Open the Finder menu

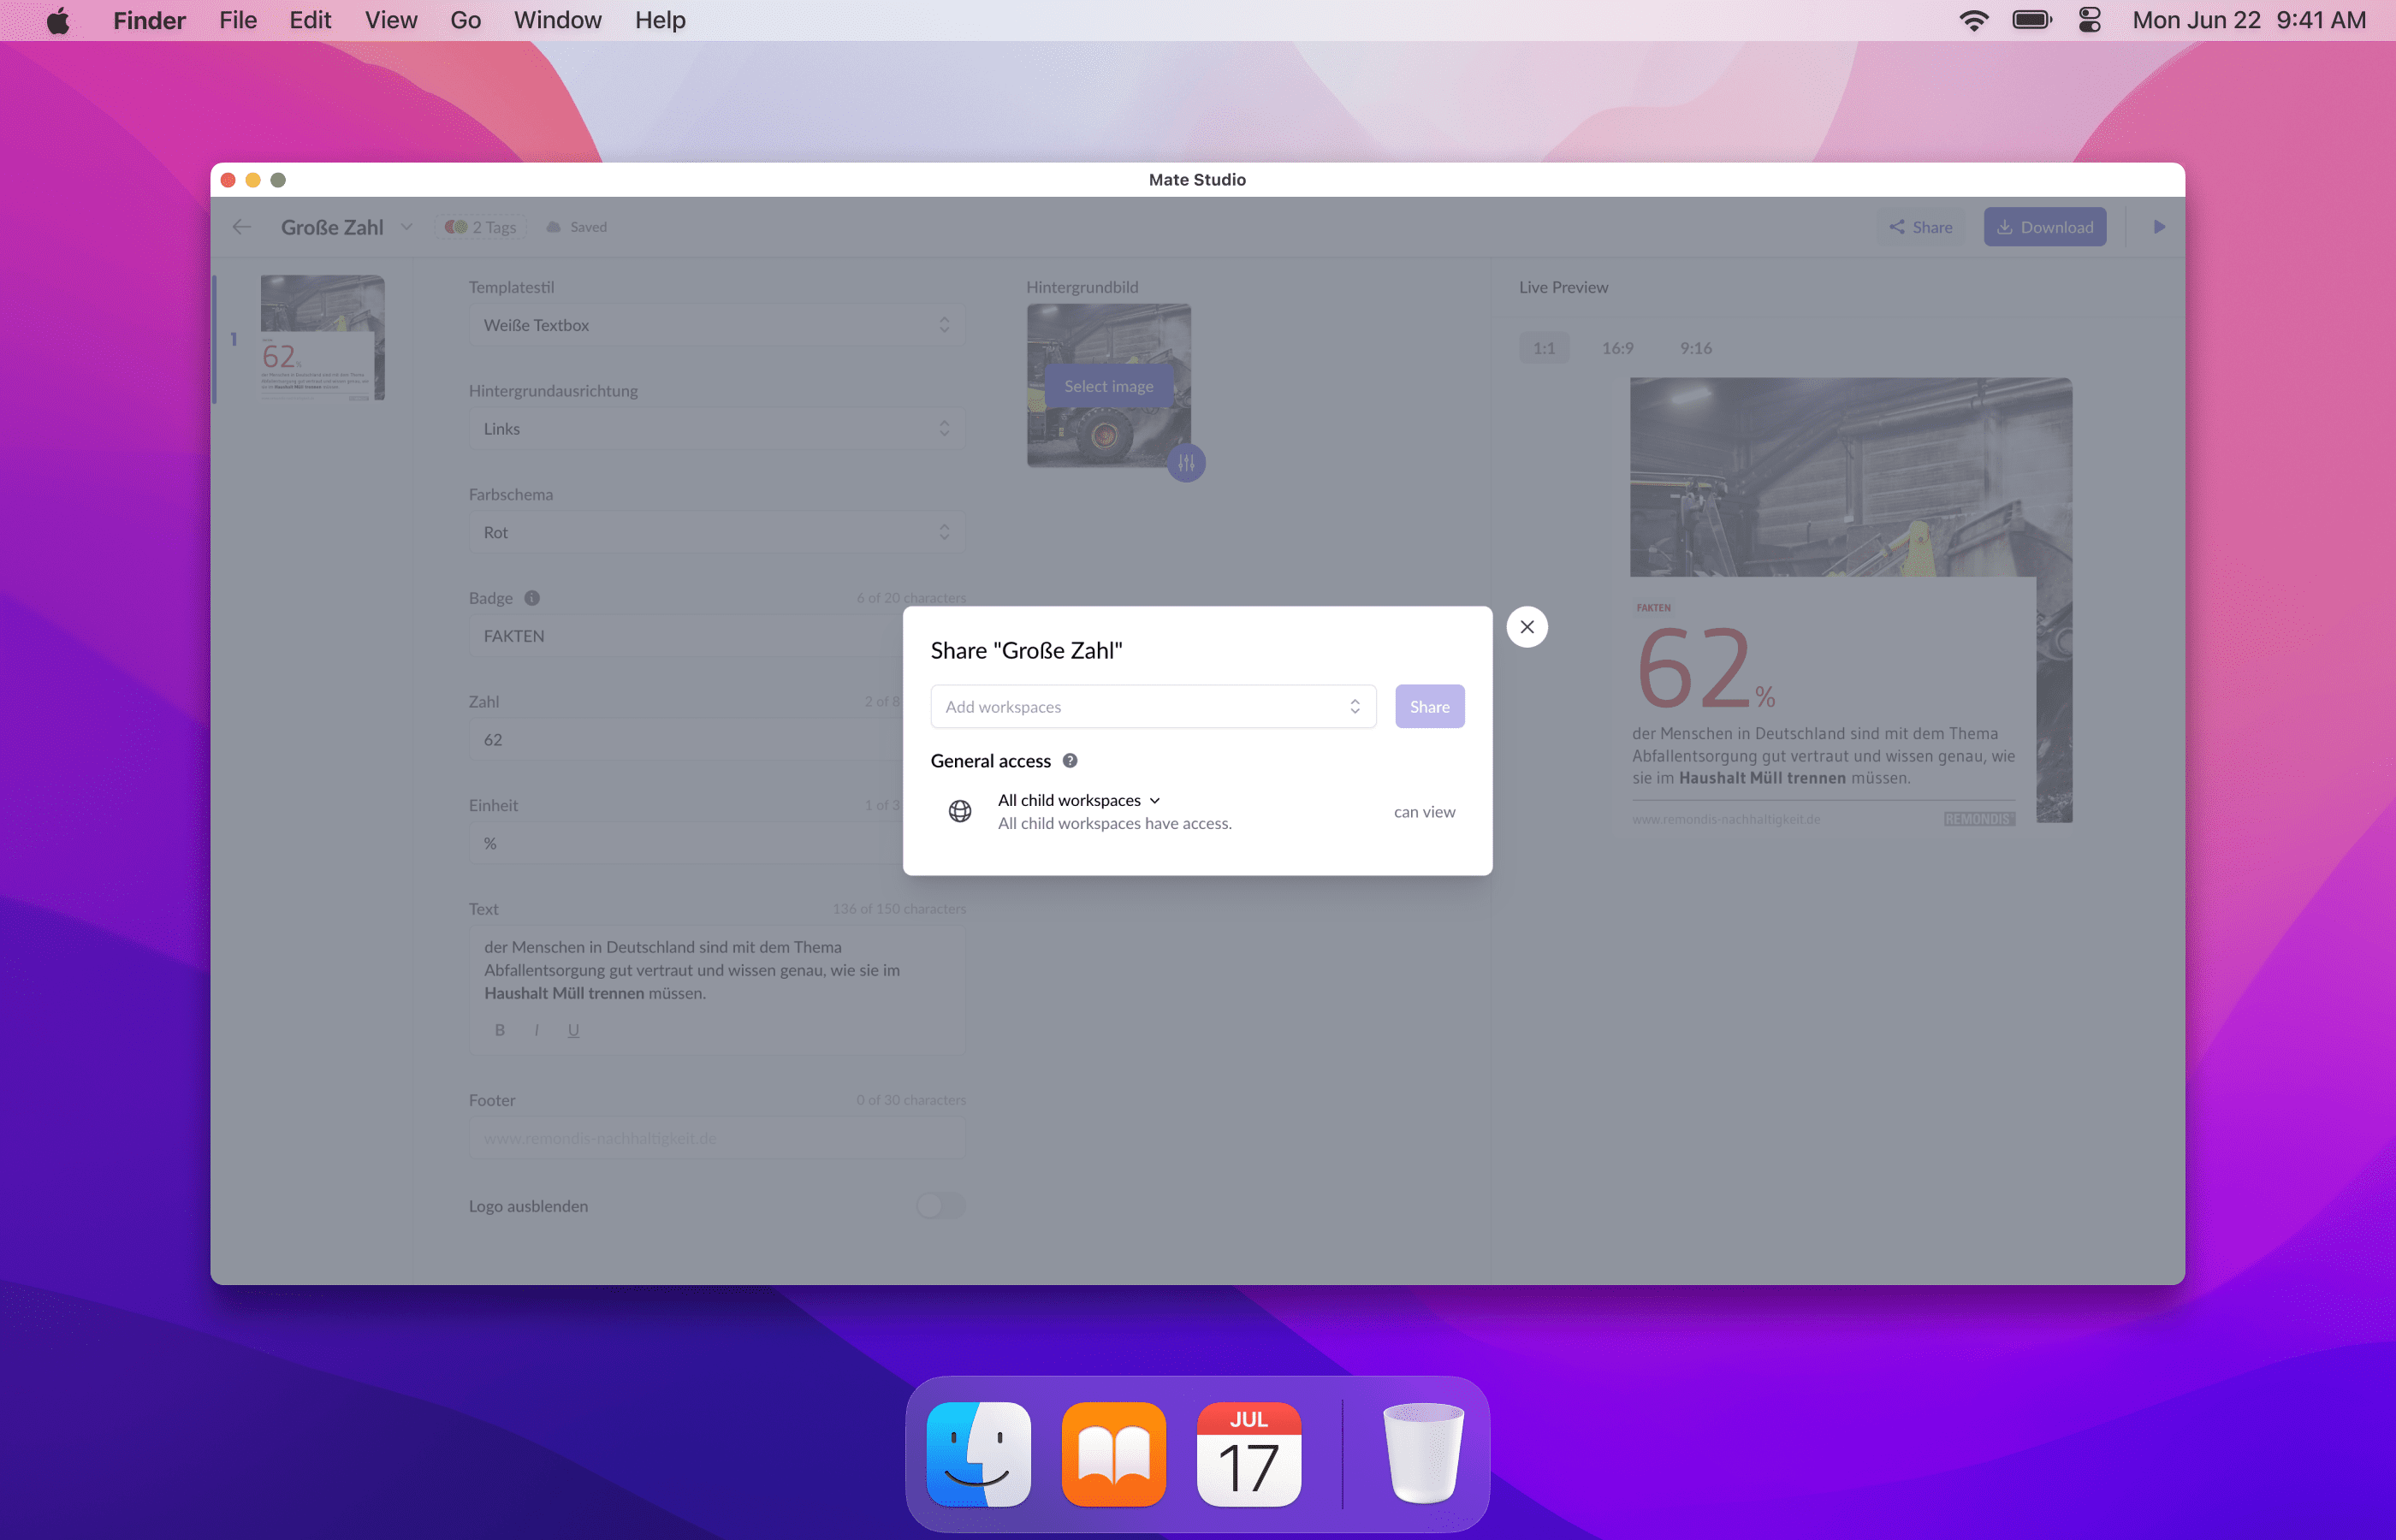click(149, 20)
